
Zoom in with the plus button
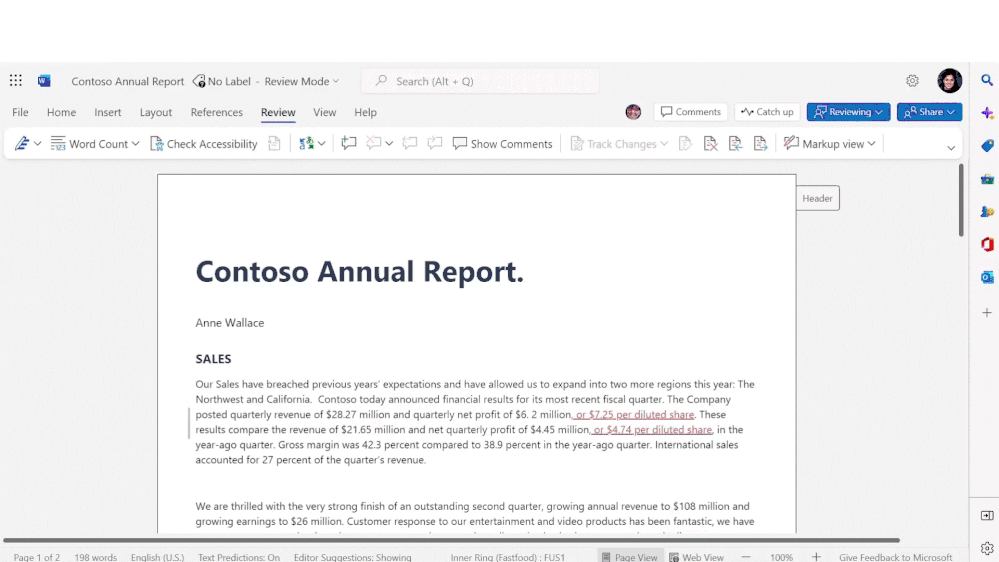[x=816, y=557]
